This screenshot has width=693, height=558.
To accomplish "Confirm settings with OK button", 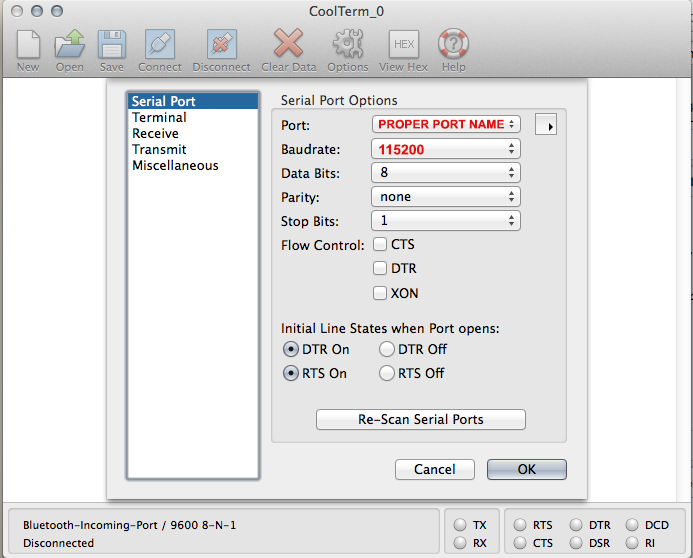I will coord(527,469).
